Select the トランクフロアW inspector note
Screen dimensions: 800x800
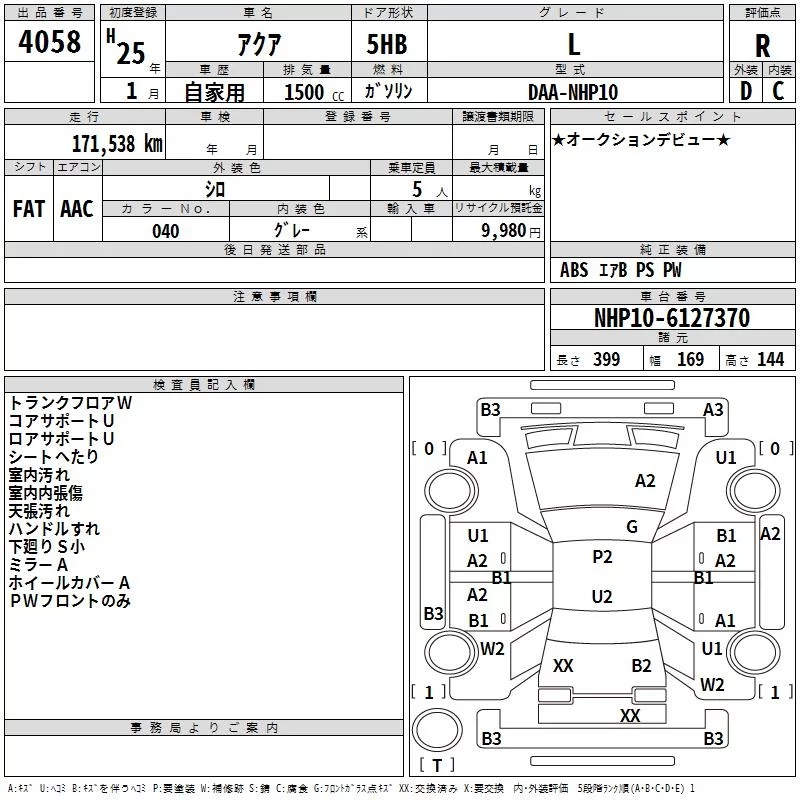click(x=70, y=402)
